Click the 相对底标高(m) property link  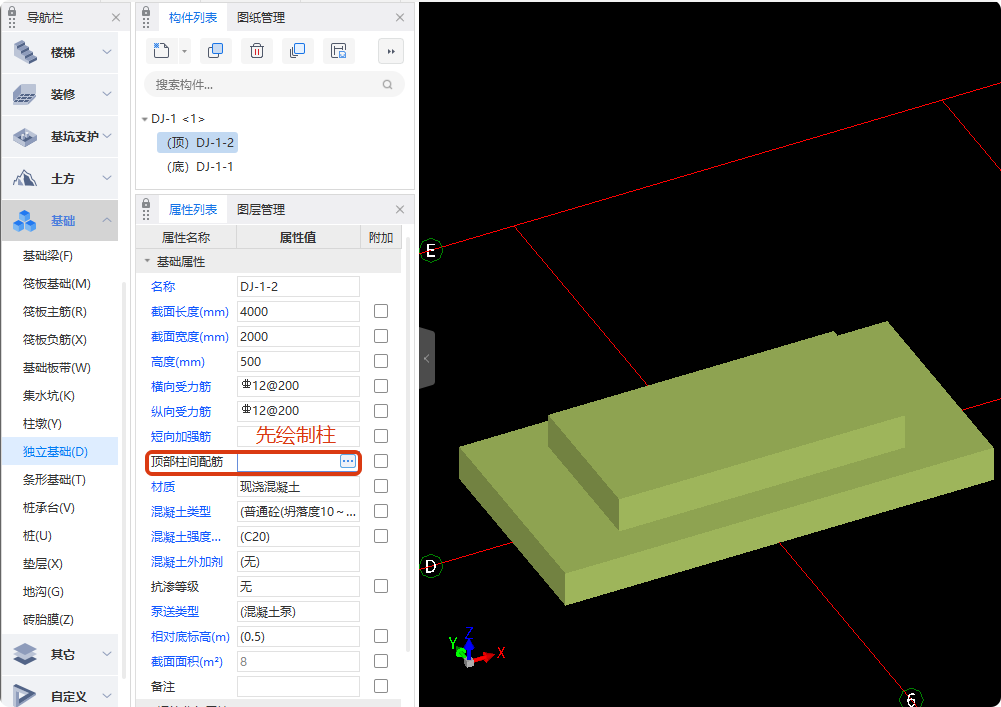click(190, 637)
